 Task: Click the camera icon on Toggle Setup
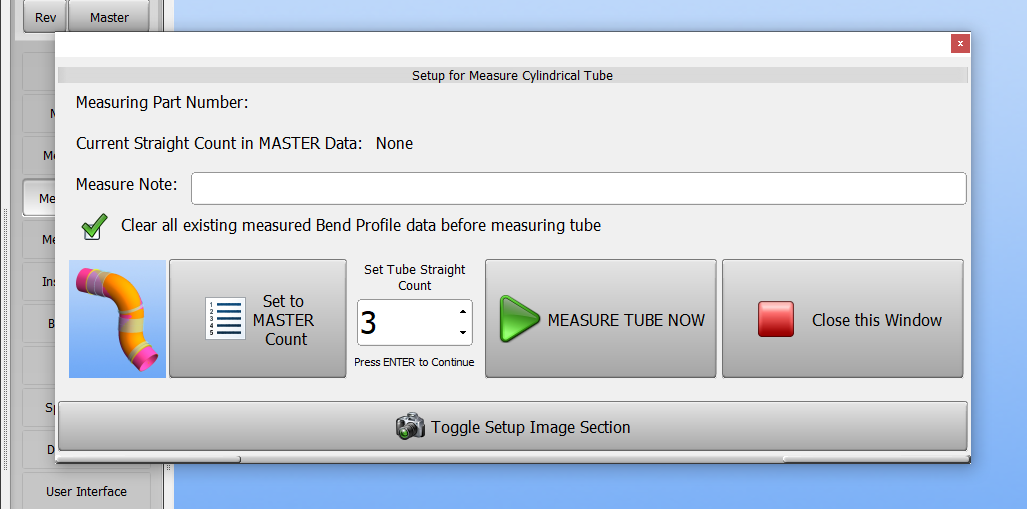click(411, 426)
